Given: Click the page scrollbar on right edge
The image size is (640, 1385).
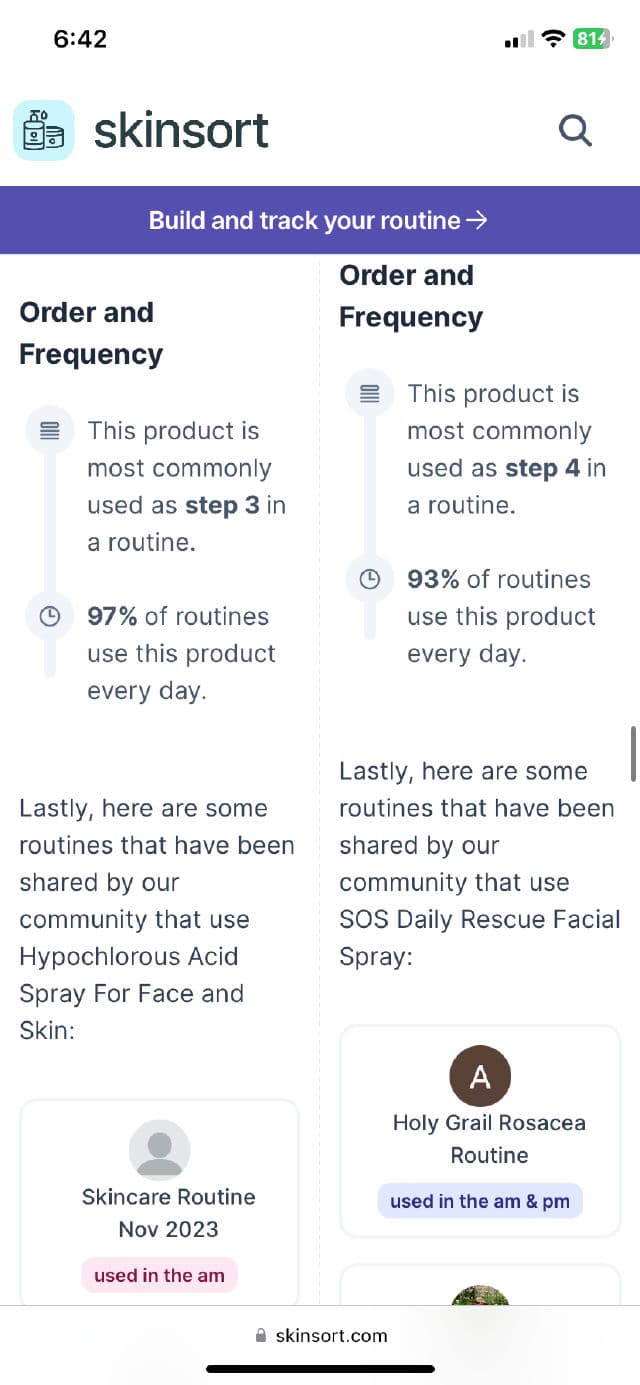Looking at the screenshot, I should [x=633, y=753].
